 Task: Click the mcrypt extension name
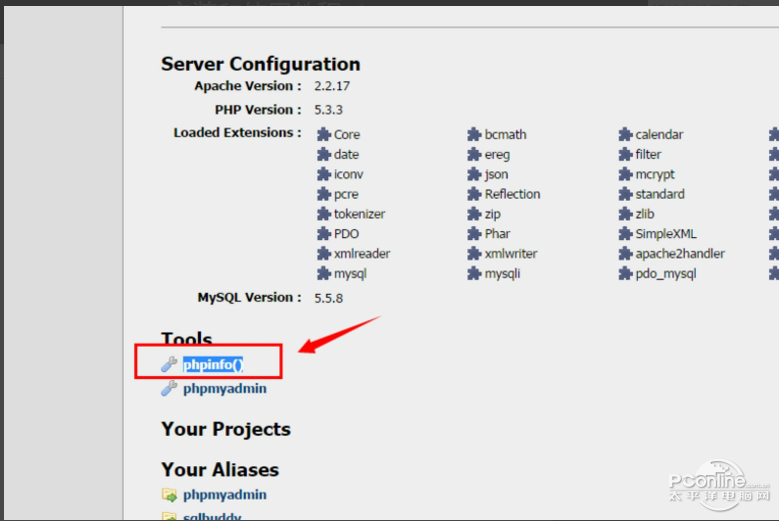655,174
